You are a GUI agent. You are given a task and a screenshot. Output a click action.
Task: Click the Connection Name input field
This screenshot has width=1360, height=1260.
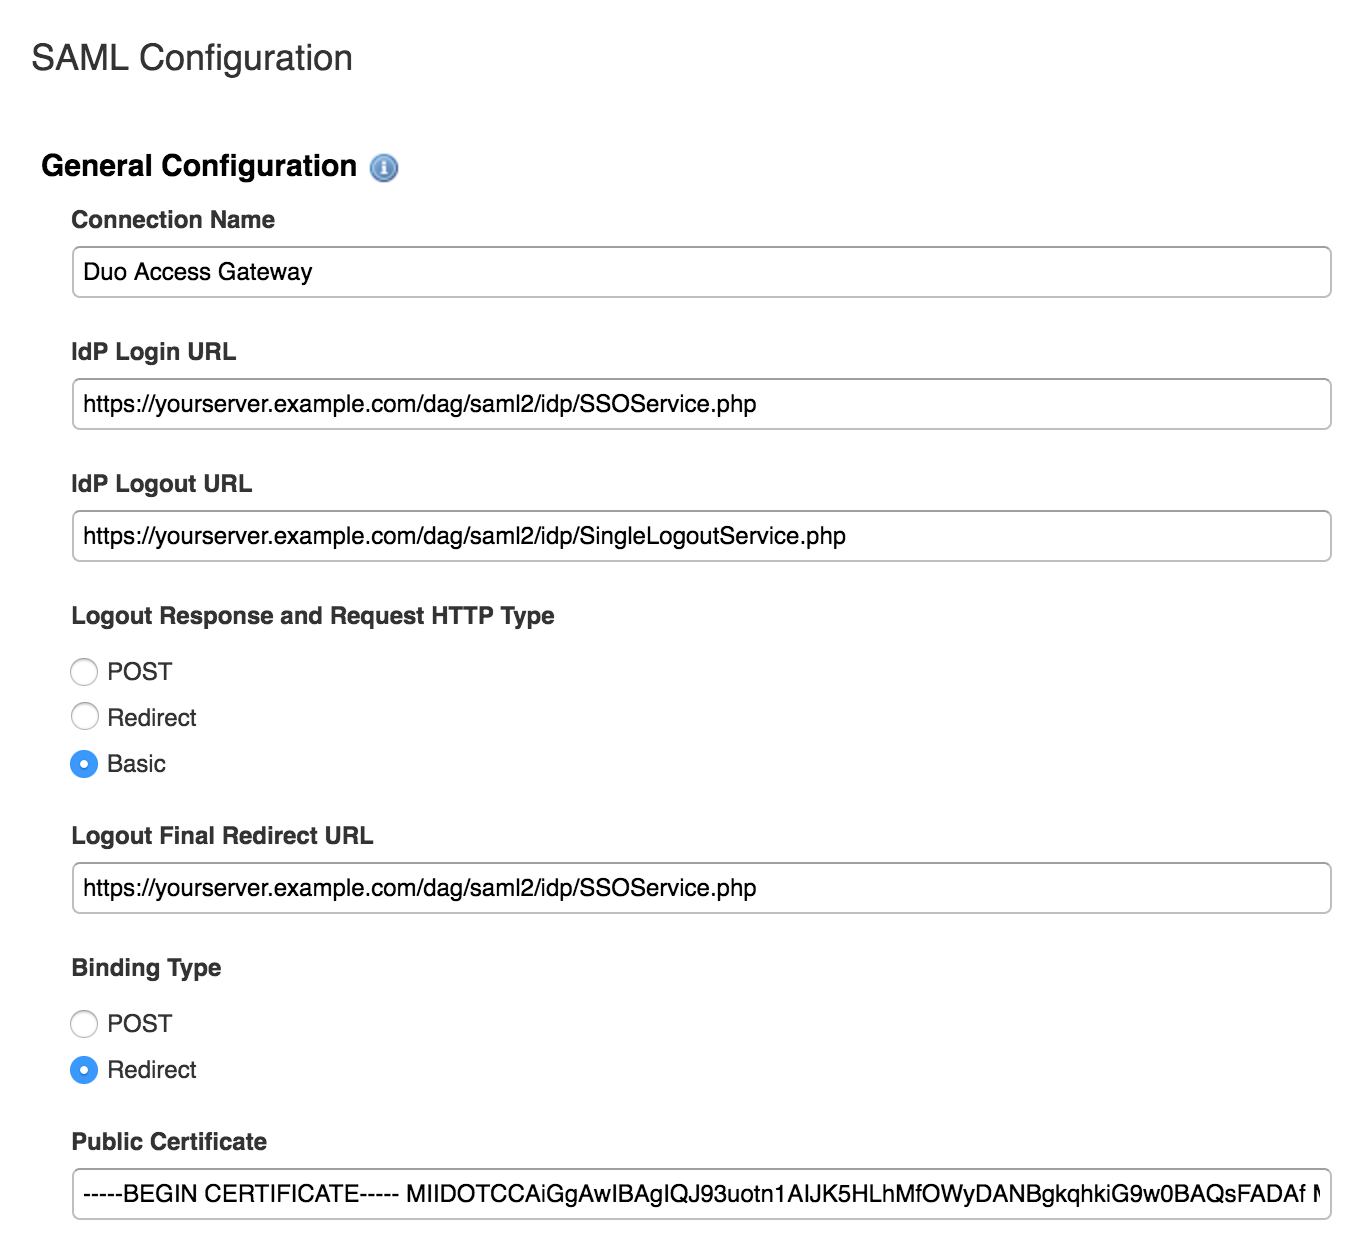[x=700, y=271]
